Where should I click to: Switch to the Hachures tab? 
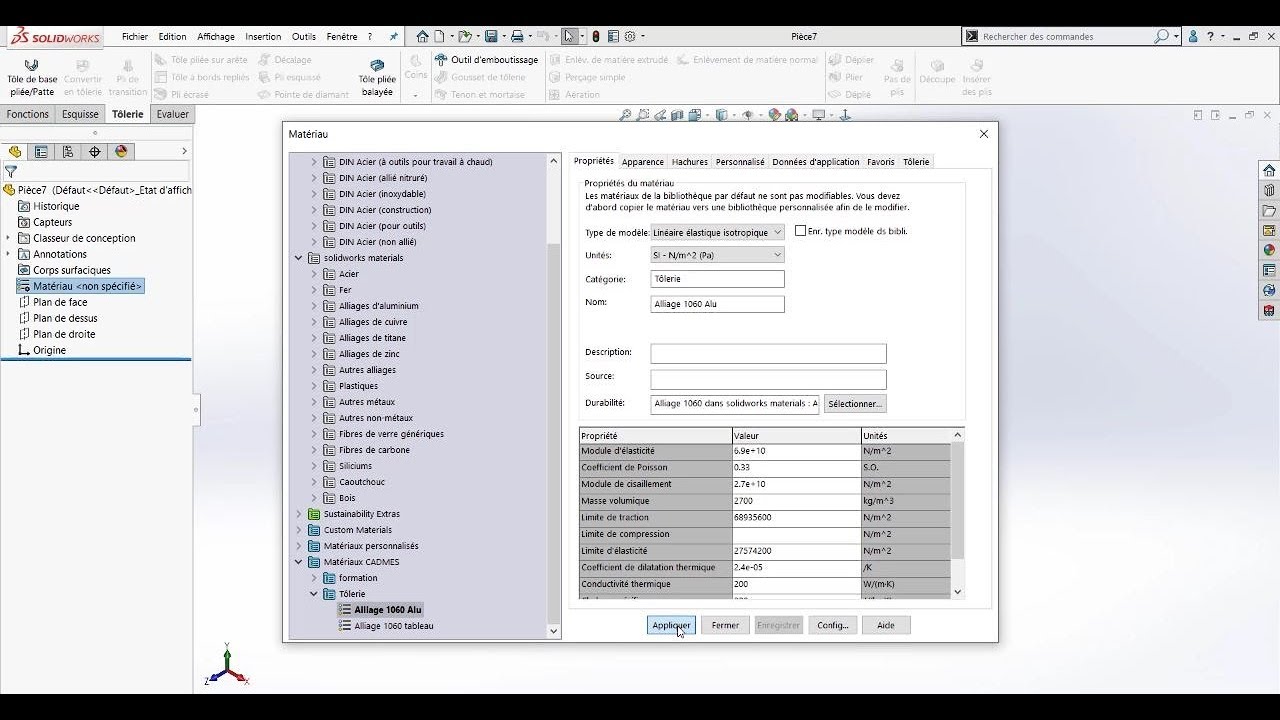pos(690,162)
